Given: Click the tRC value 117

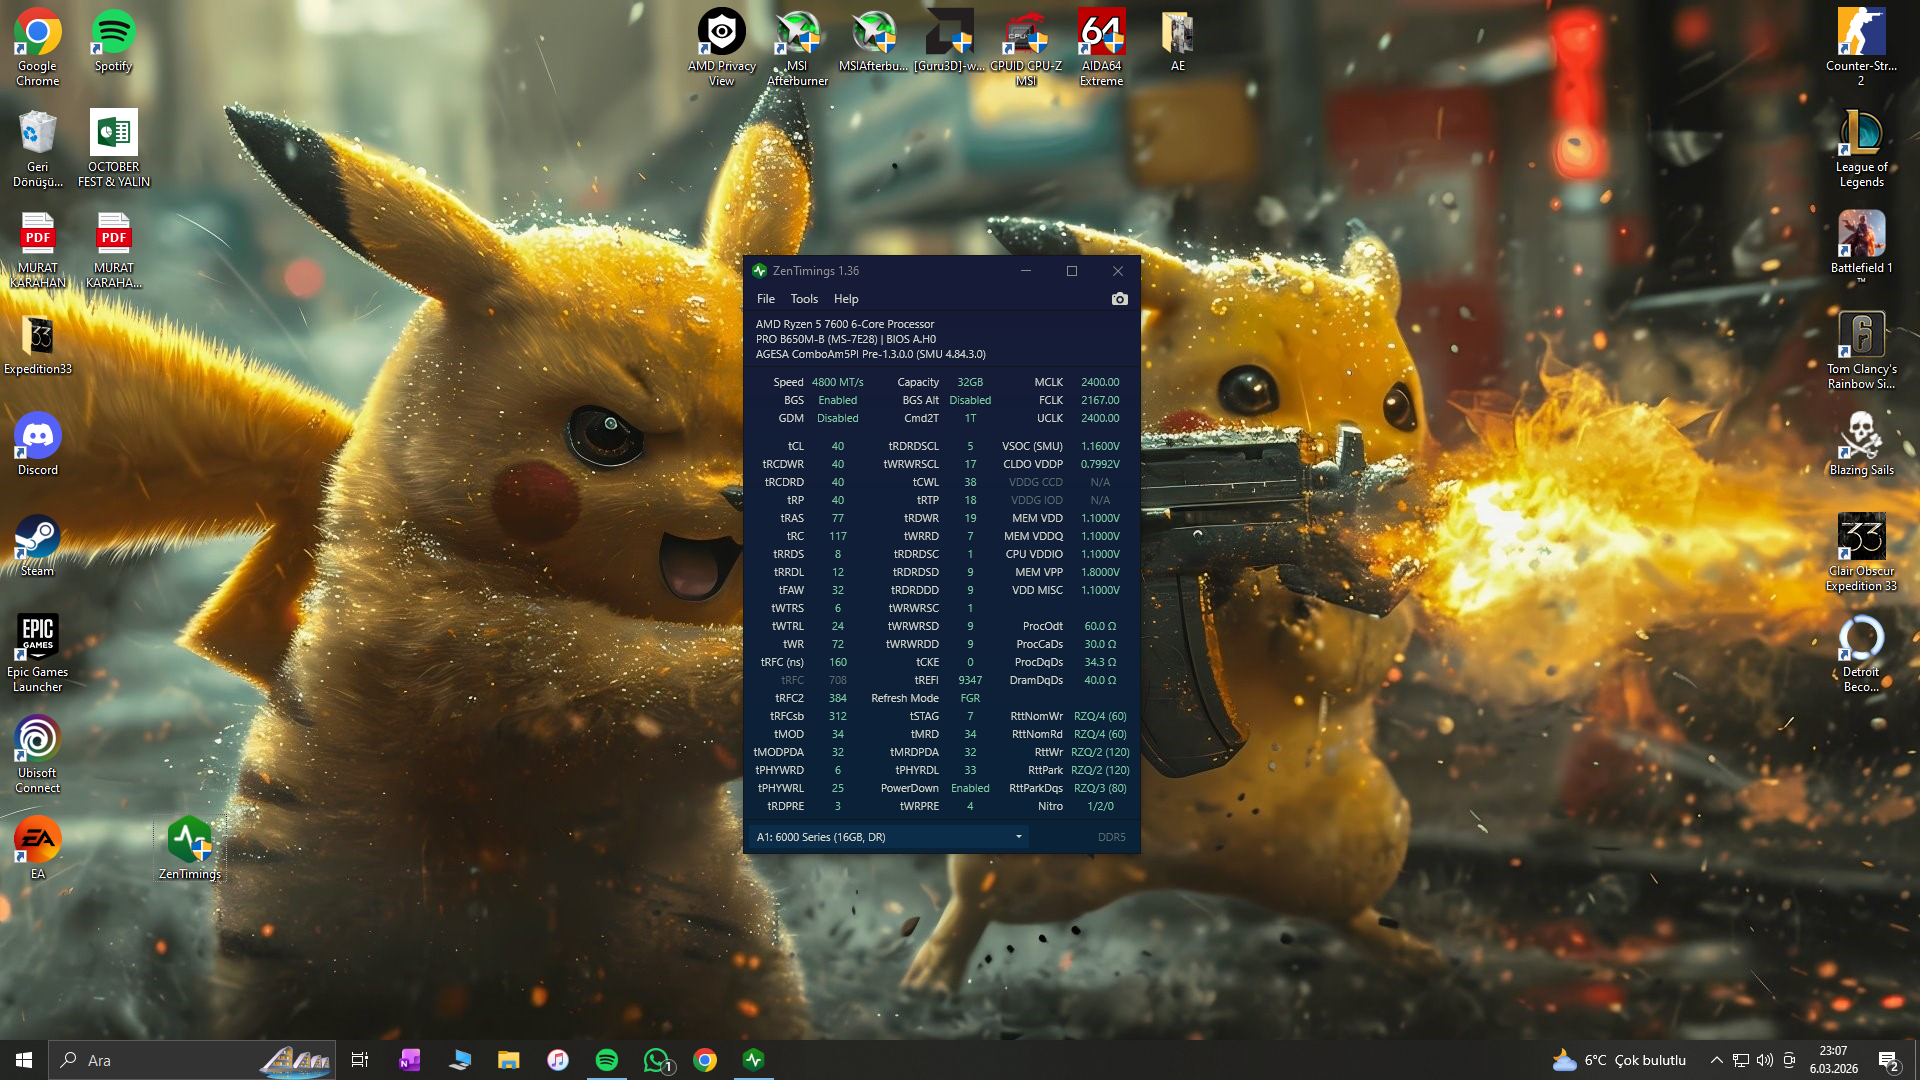Looking at the screenshot, I should pyautogui.click(x=837, y=536).
